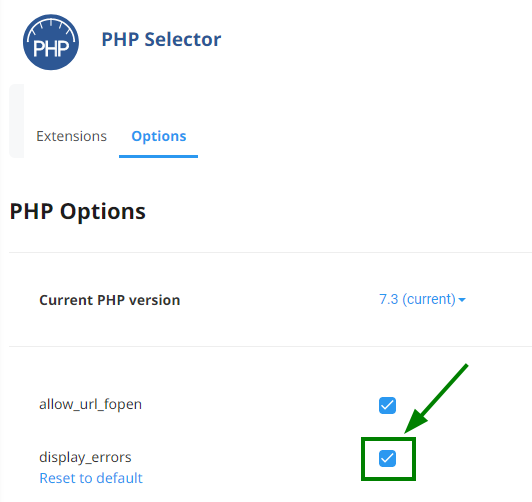Viewport: 532px width, 502px height.
Task: Click the blue underline beneath Options tab
Action: pos(158,156)
